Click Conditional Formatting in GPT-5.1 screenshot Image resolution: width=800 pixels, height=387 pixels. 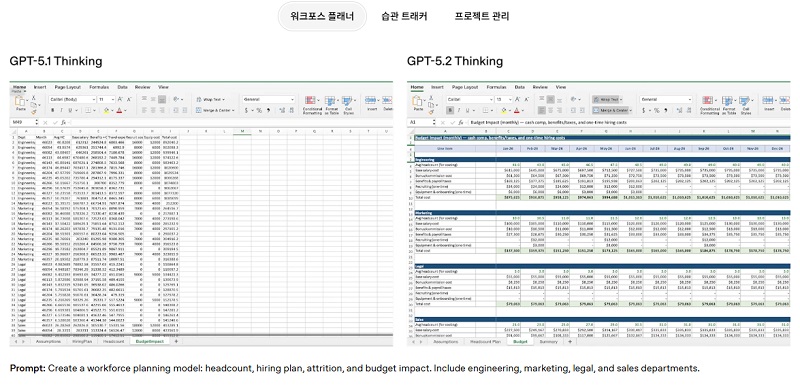click(x=312, y=105)
